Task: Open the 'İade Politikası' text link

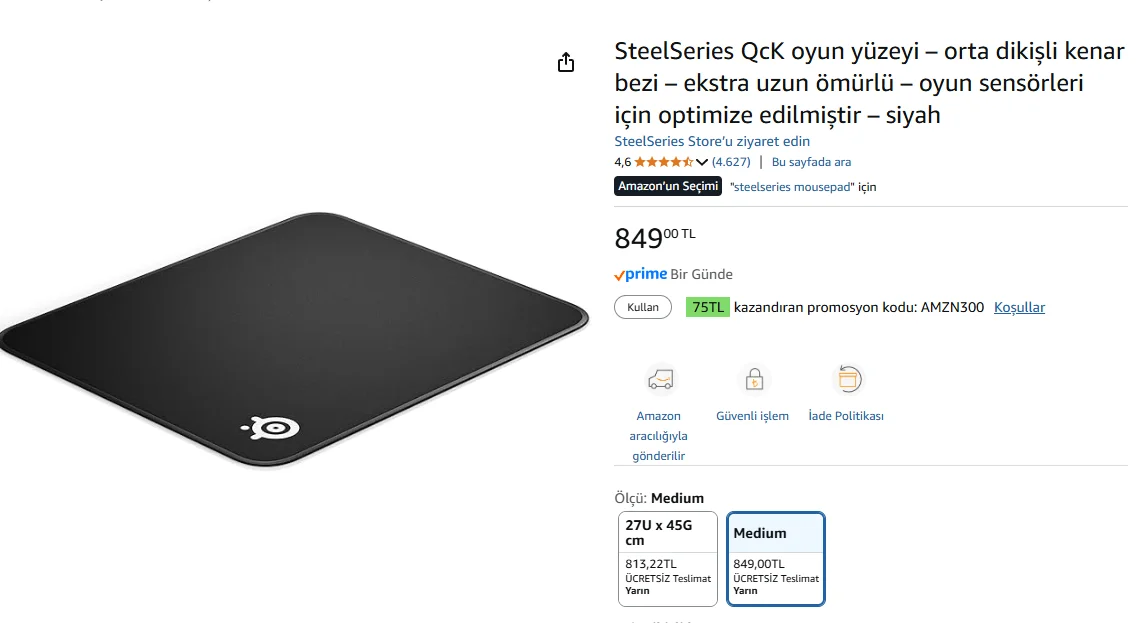Action: tap(846, 416)
